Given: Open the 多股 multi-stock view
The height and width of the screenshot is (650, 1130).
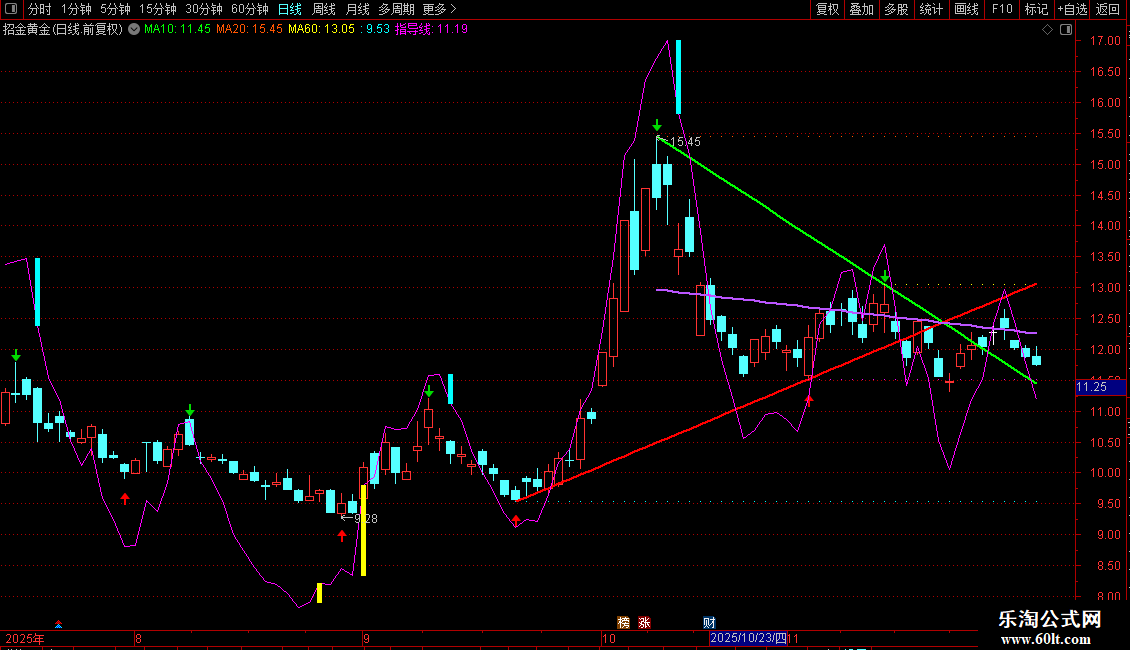Looking at the screenshot, I should click(896, 9).
